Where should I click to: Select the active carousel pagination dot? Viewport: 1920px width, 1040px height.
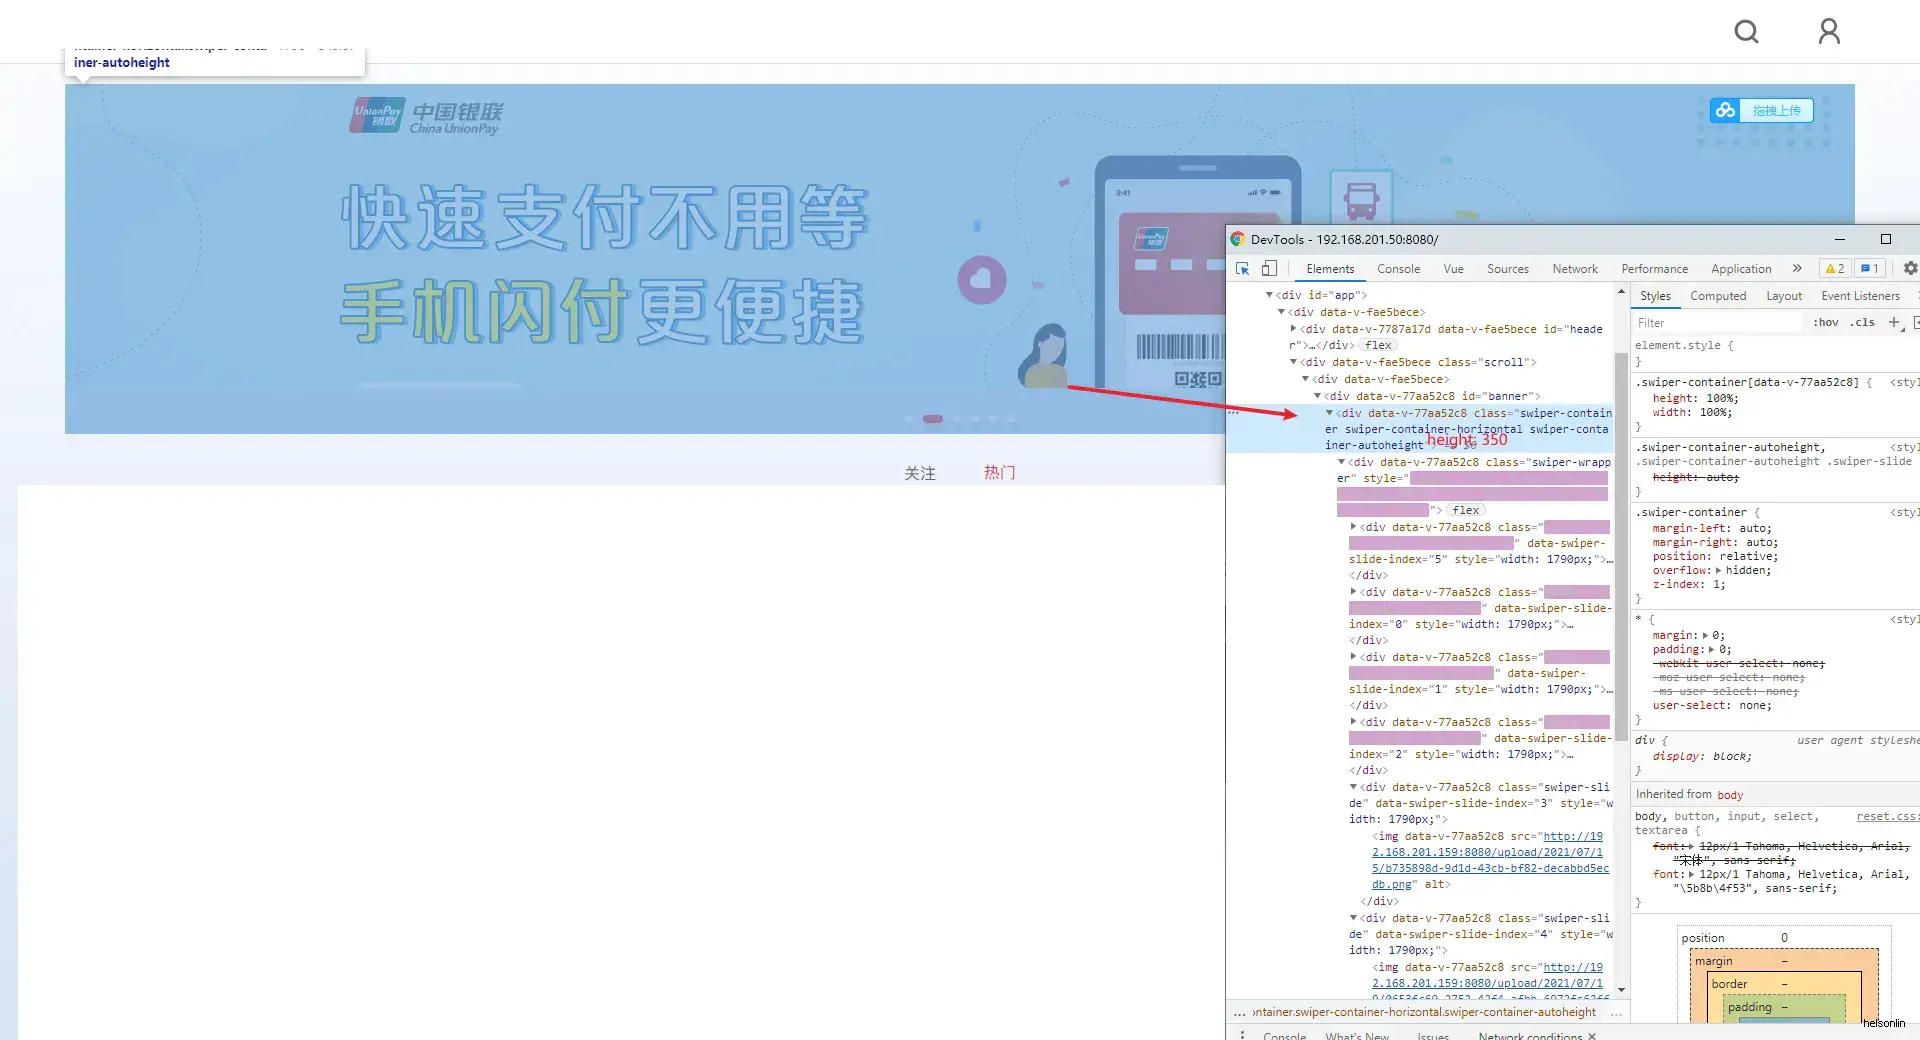tap(934, 419)
